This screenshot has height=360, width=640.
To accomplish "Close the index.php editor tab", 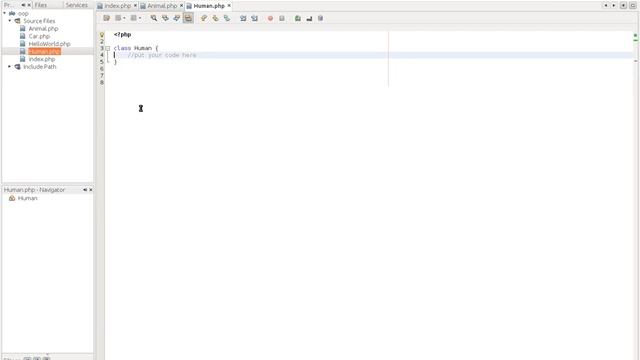I will pos(135,6).
